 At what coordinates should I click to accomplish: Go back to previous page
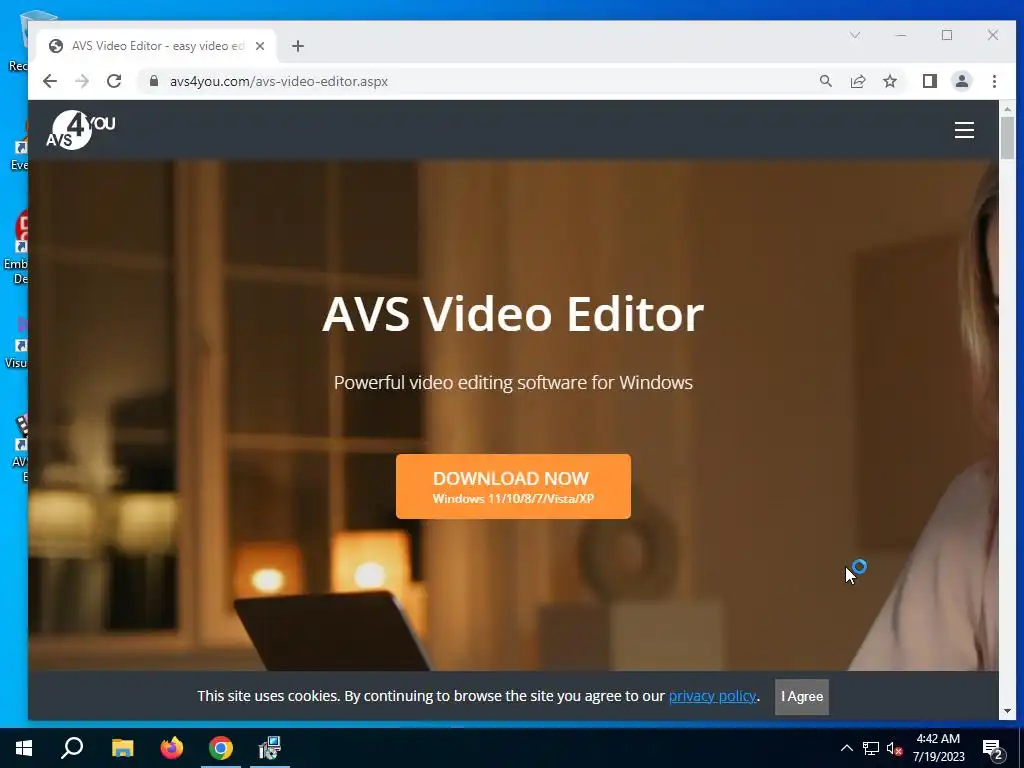(50, 81)
